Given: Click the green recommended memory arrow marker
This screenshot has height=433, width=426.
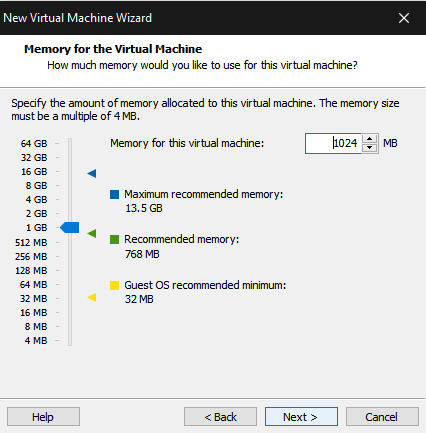Looking at the screenshot, I should (92, 233).
